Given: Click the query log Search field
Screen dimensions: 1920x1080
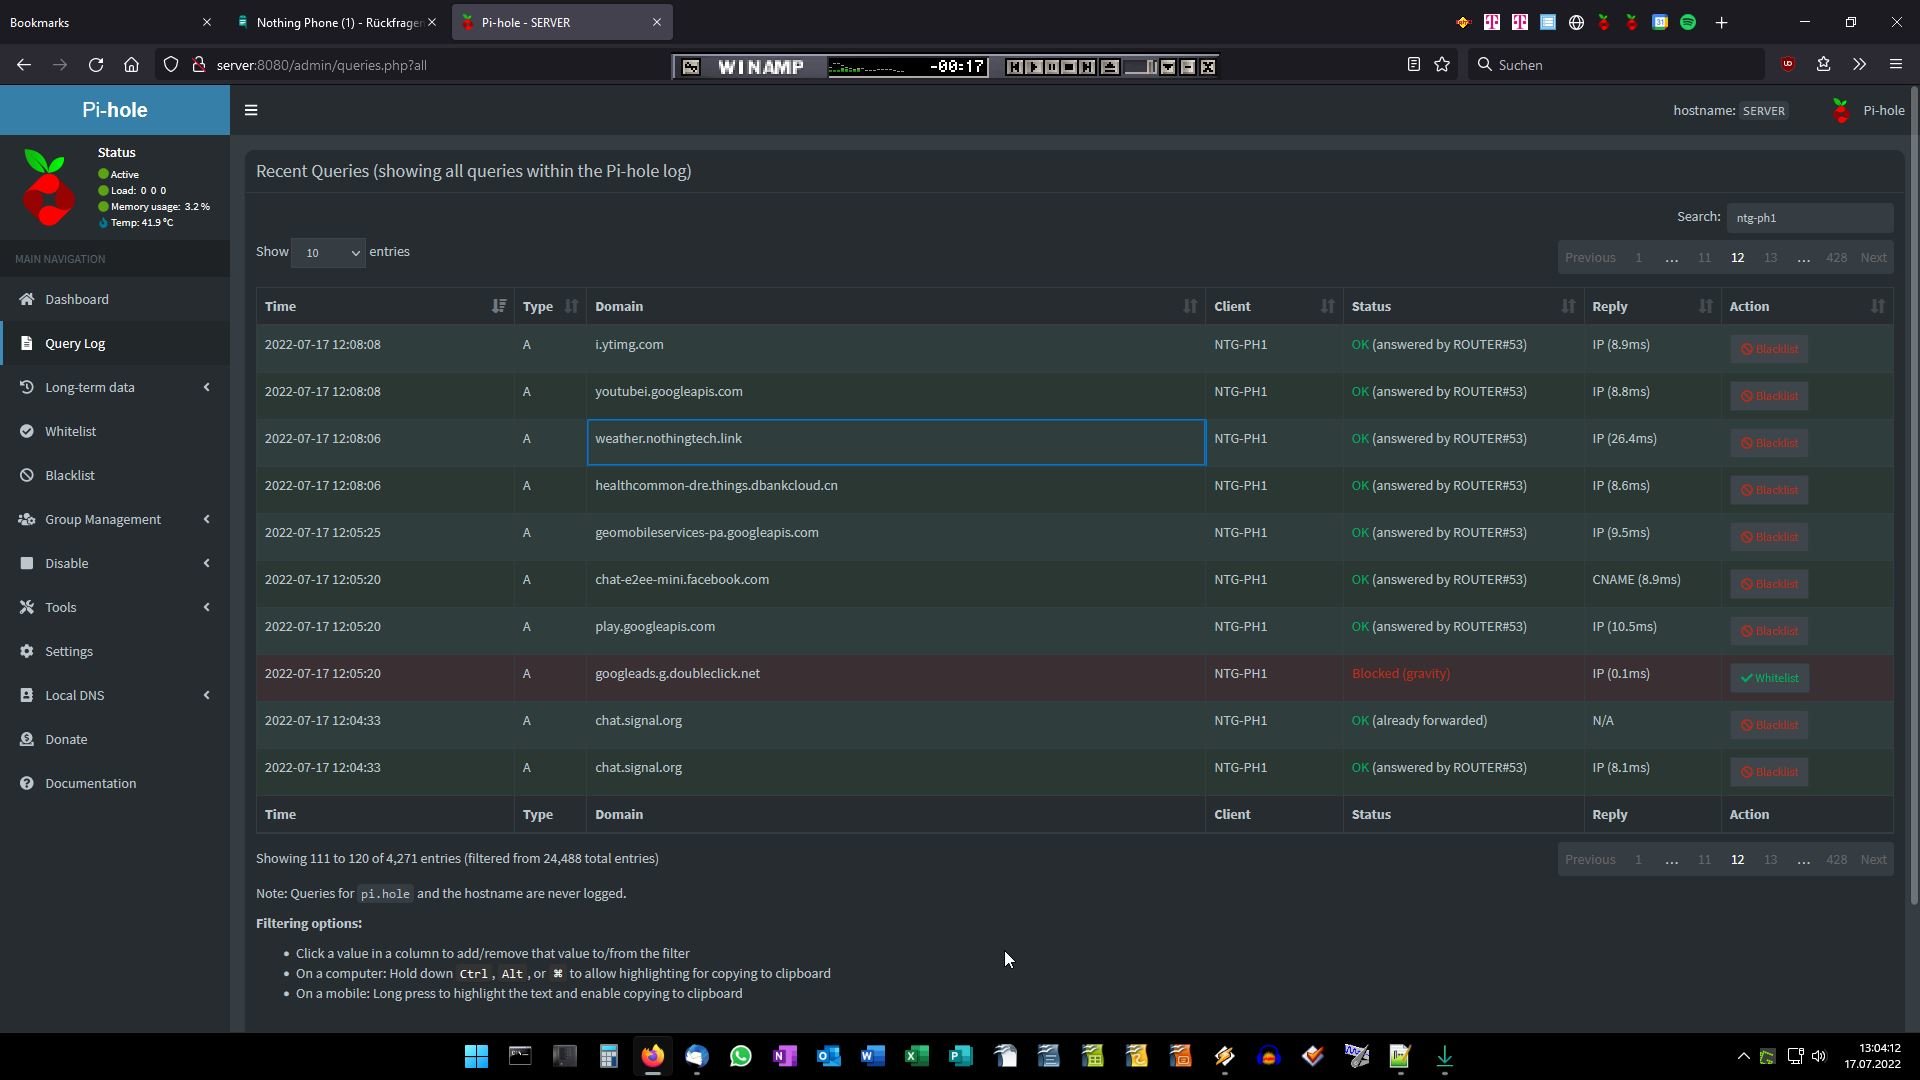Looking at the screenshot, I should (1808, 218).
